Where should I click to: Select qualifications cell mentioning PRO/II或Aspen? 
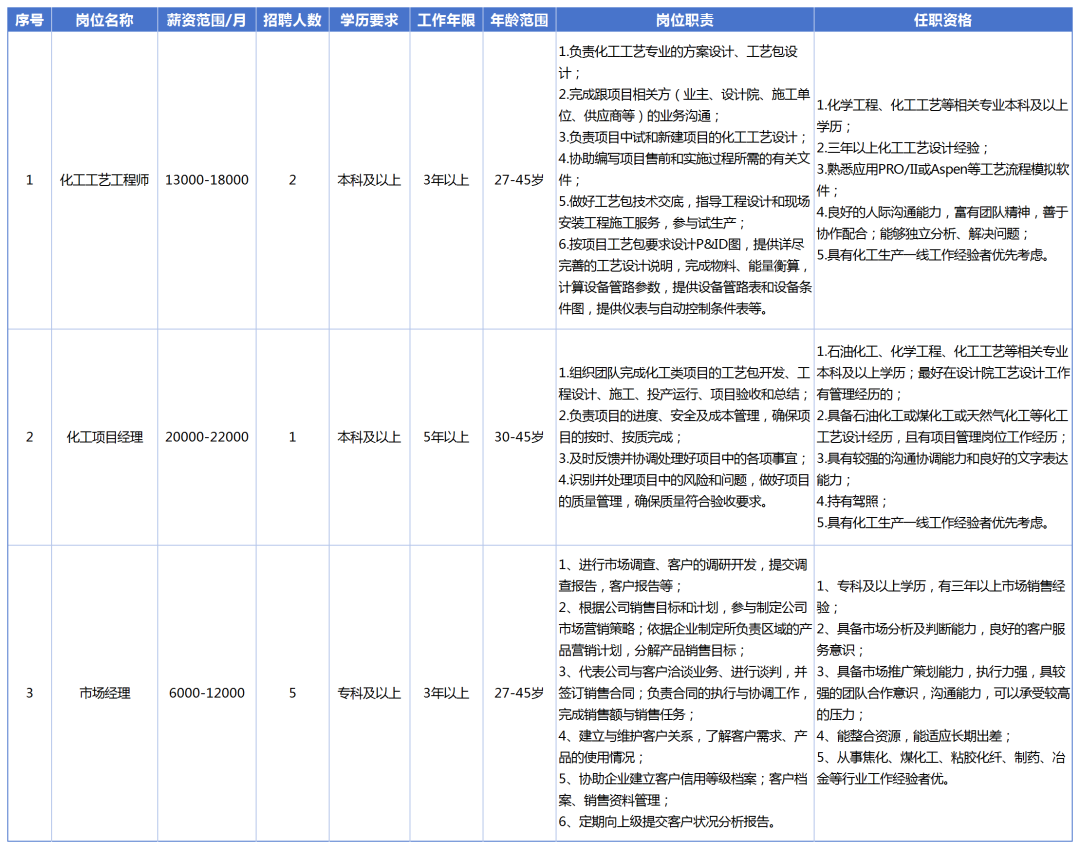(x=943, y=180)
